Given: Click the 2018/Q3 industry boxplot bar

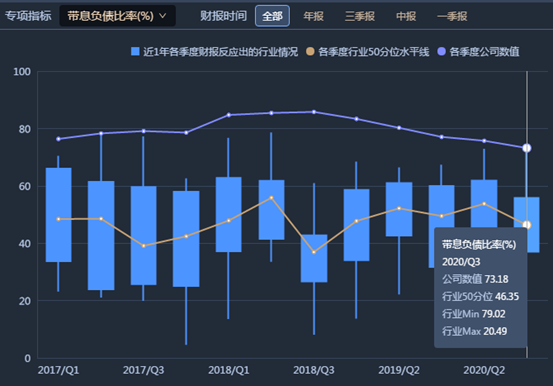Looking at the screenshot, I should [314, 258].
